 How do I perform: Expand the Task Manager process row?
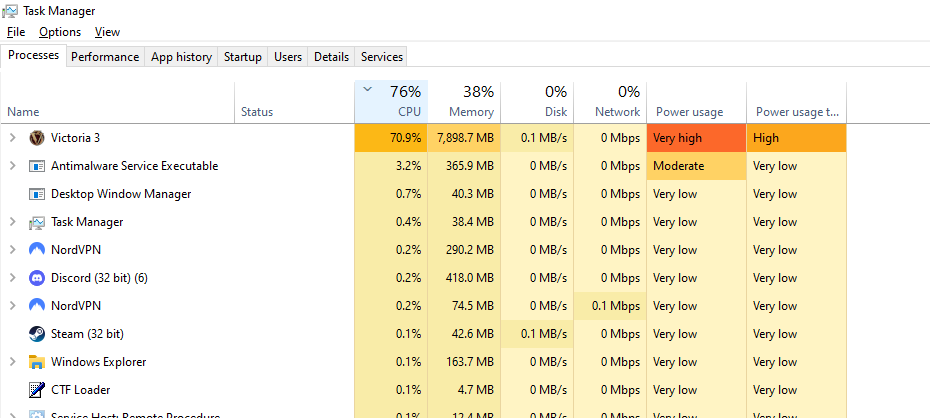pos(12,222)
